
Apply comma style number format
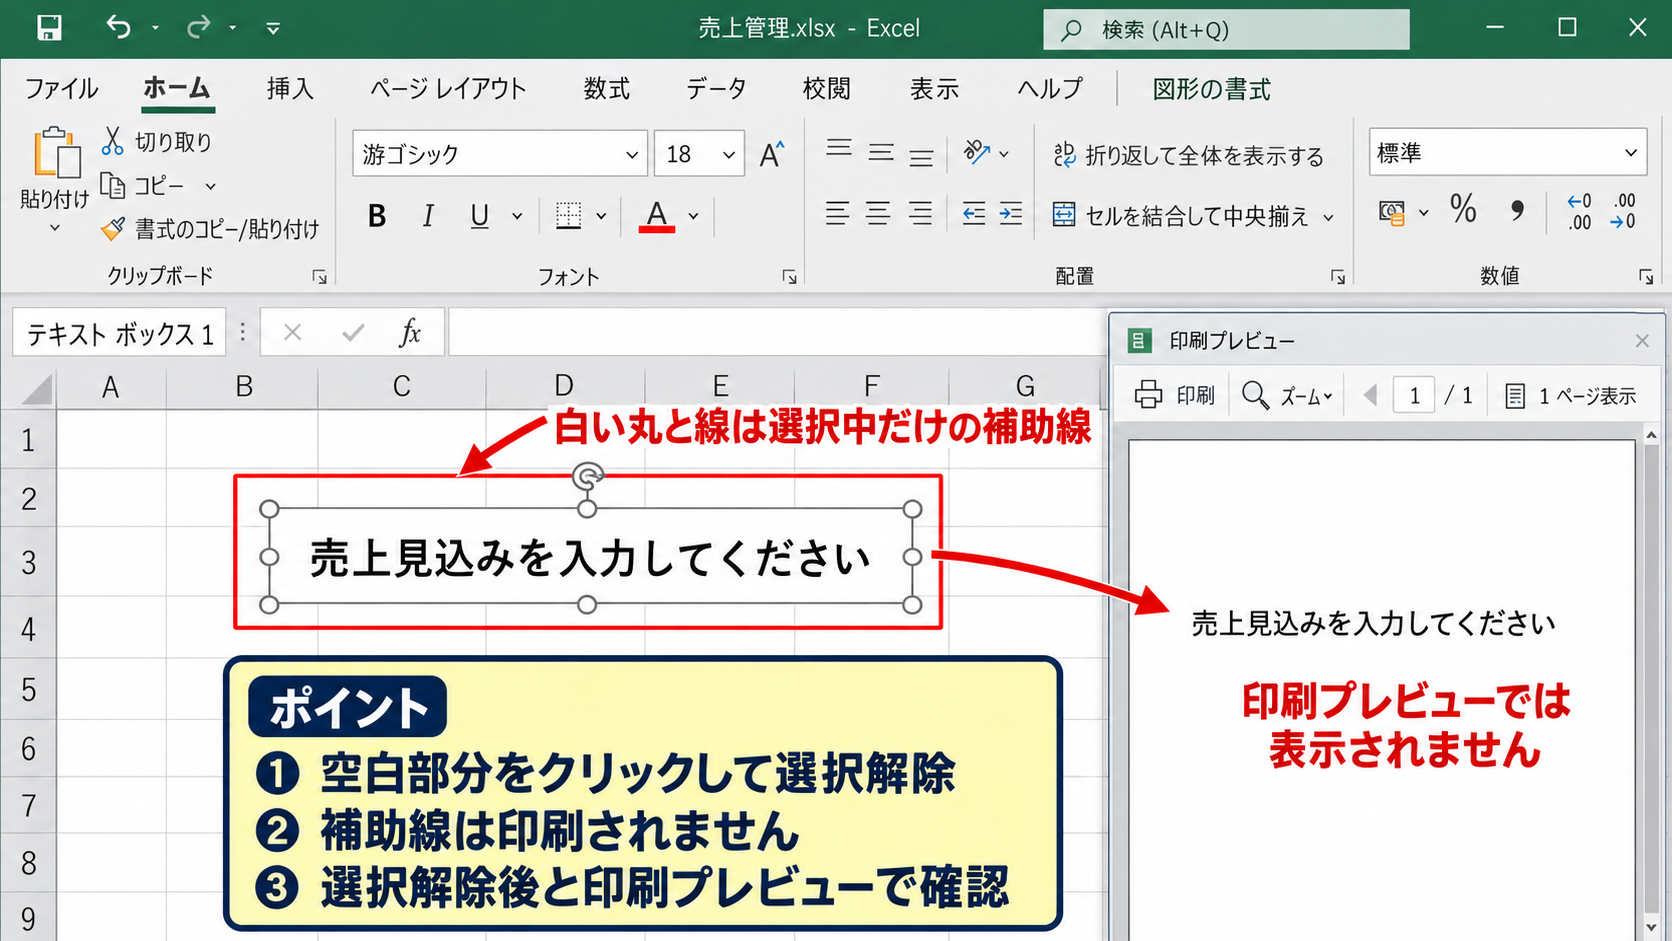[1518, 210]
